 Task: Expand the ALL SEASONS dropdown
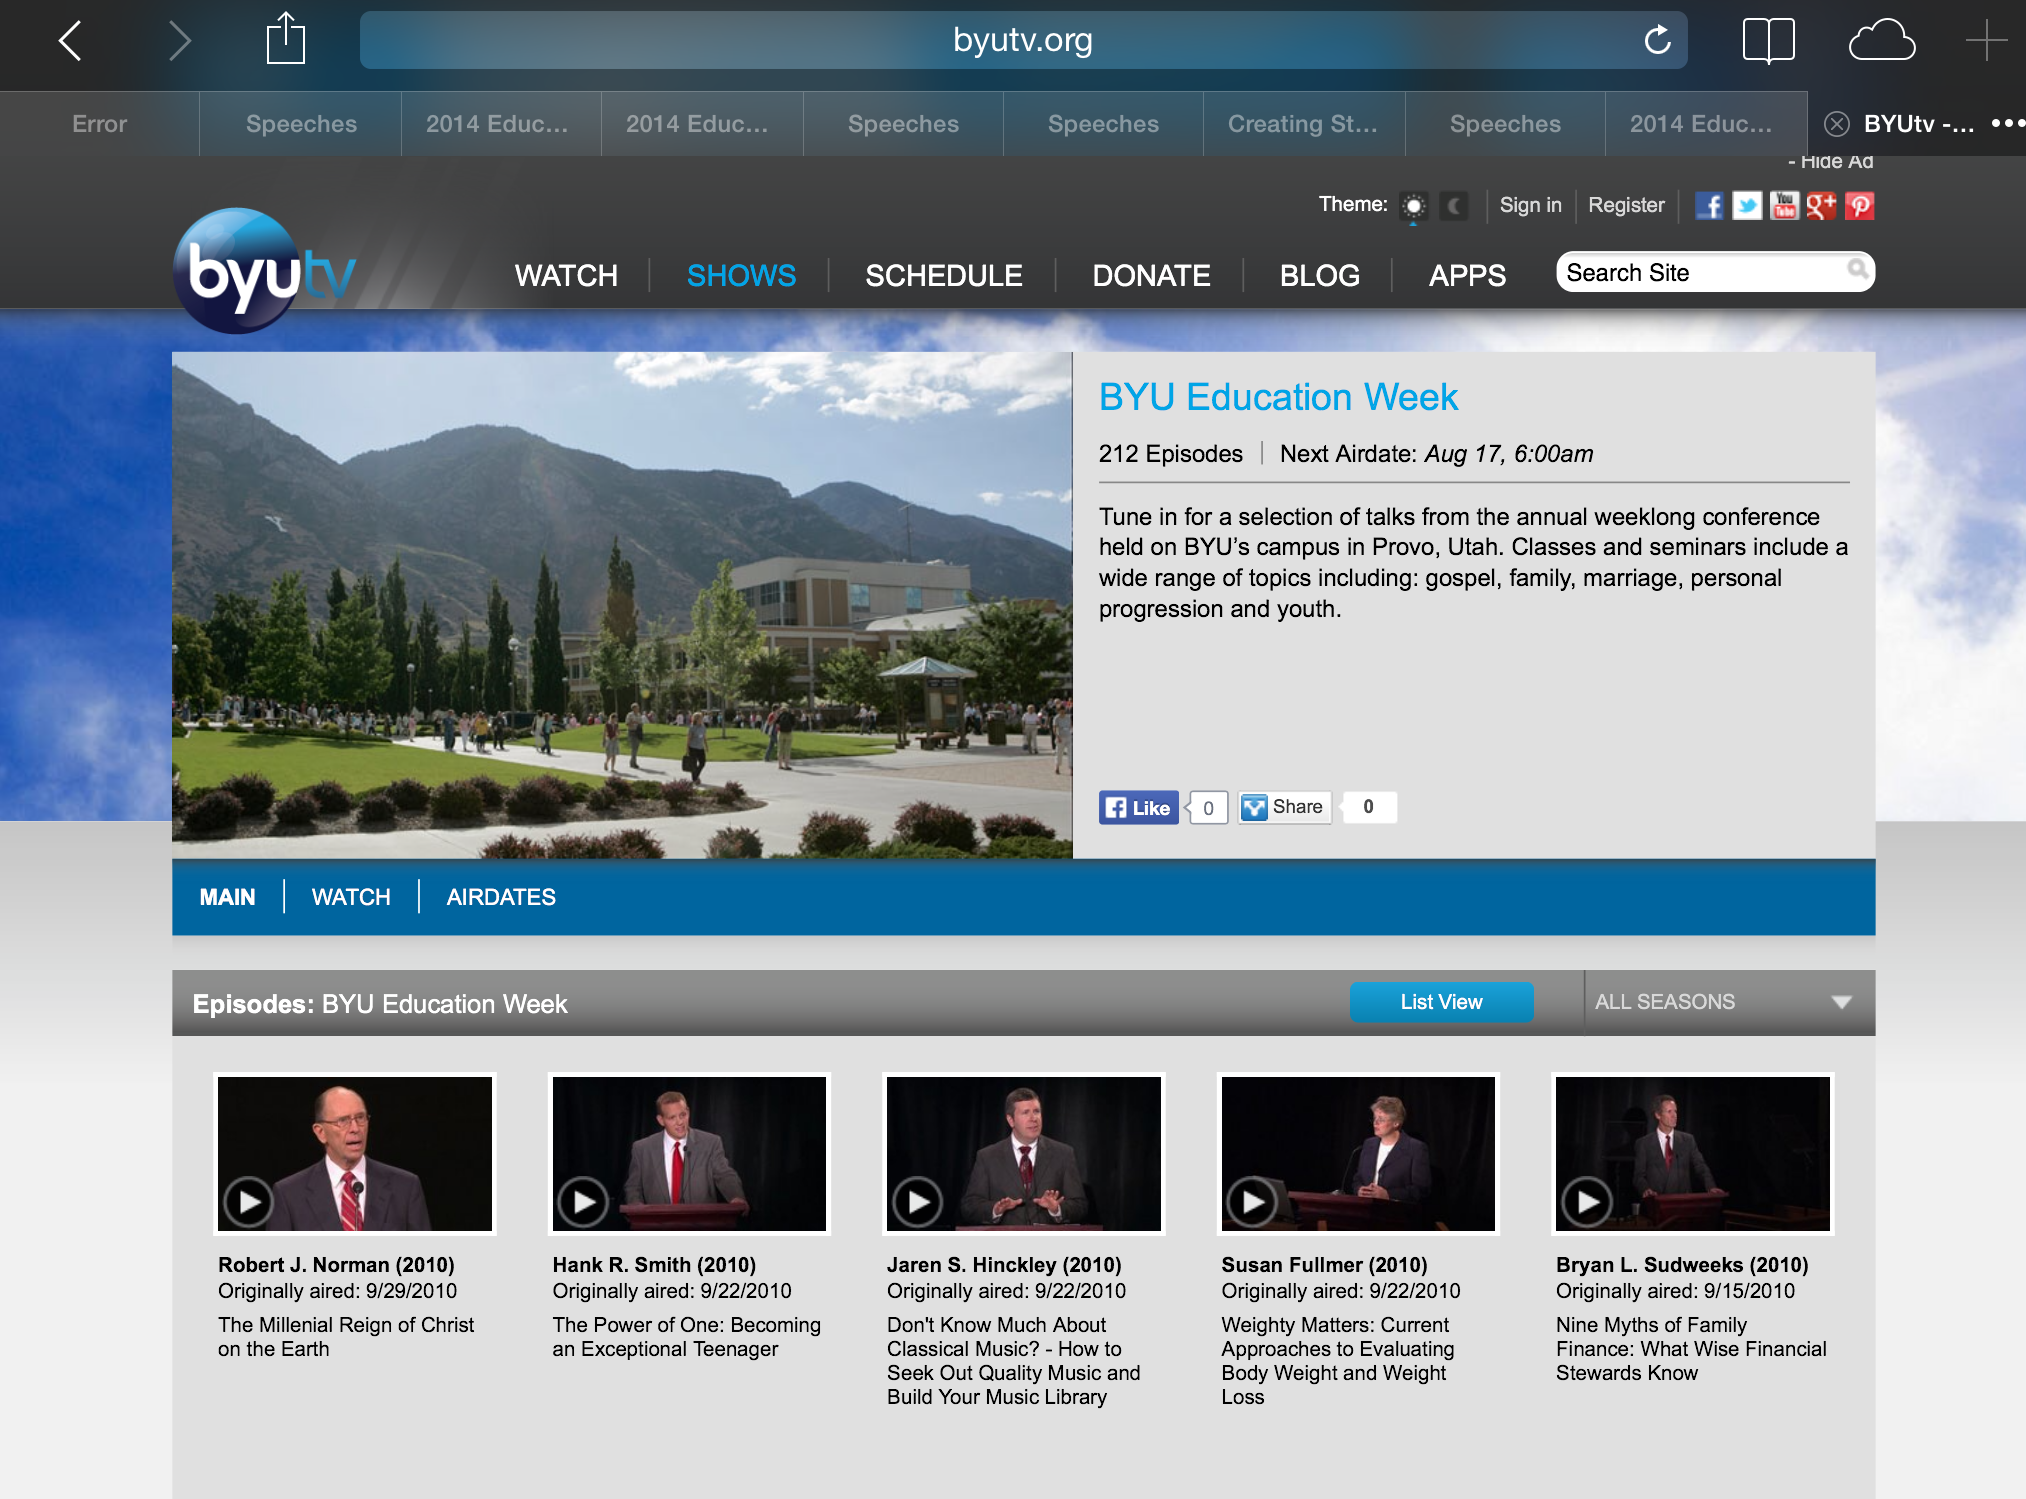click(x=1724, y=1002)
